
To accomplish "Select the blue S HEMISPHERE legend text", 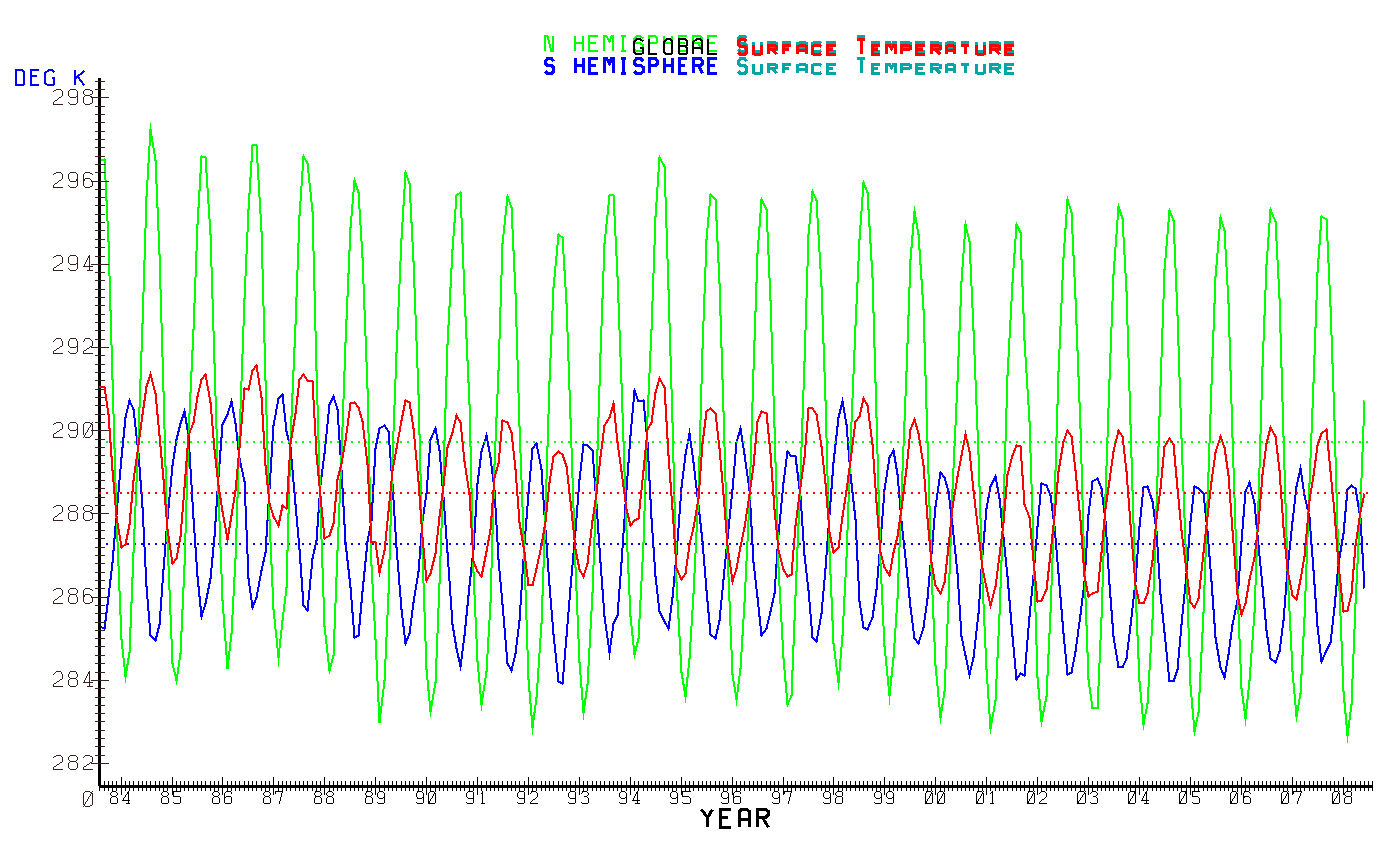I will point(630,67).
